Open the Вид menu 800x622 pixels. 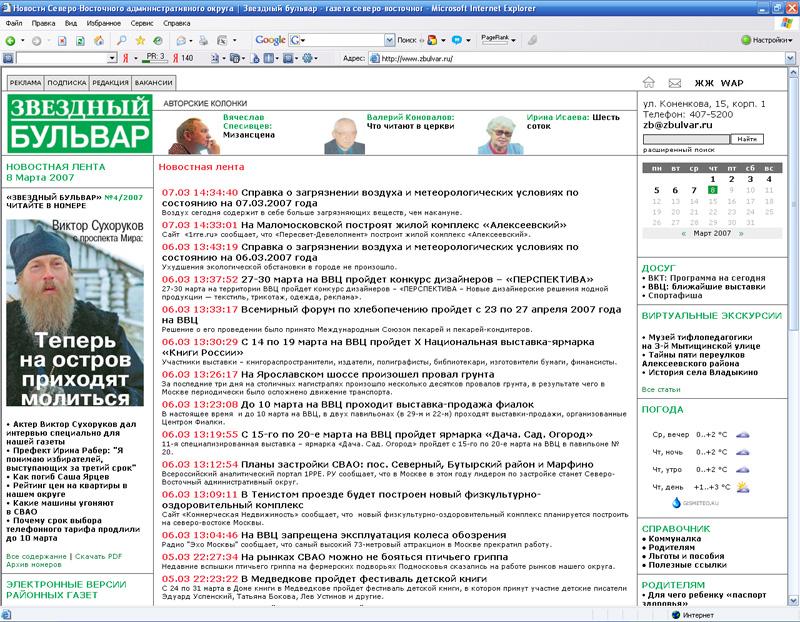(71, 23)
